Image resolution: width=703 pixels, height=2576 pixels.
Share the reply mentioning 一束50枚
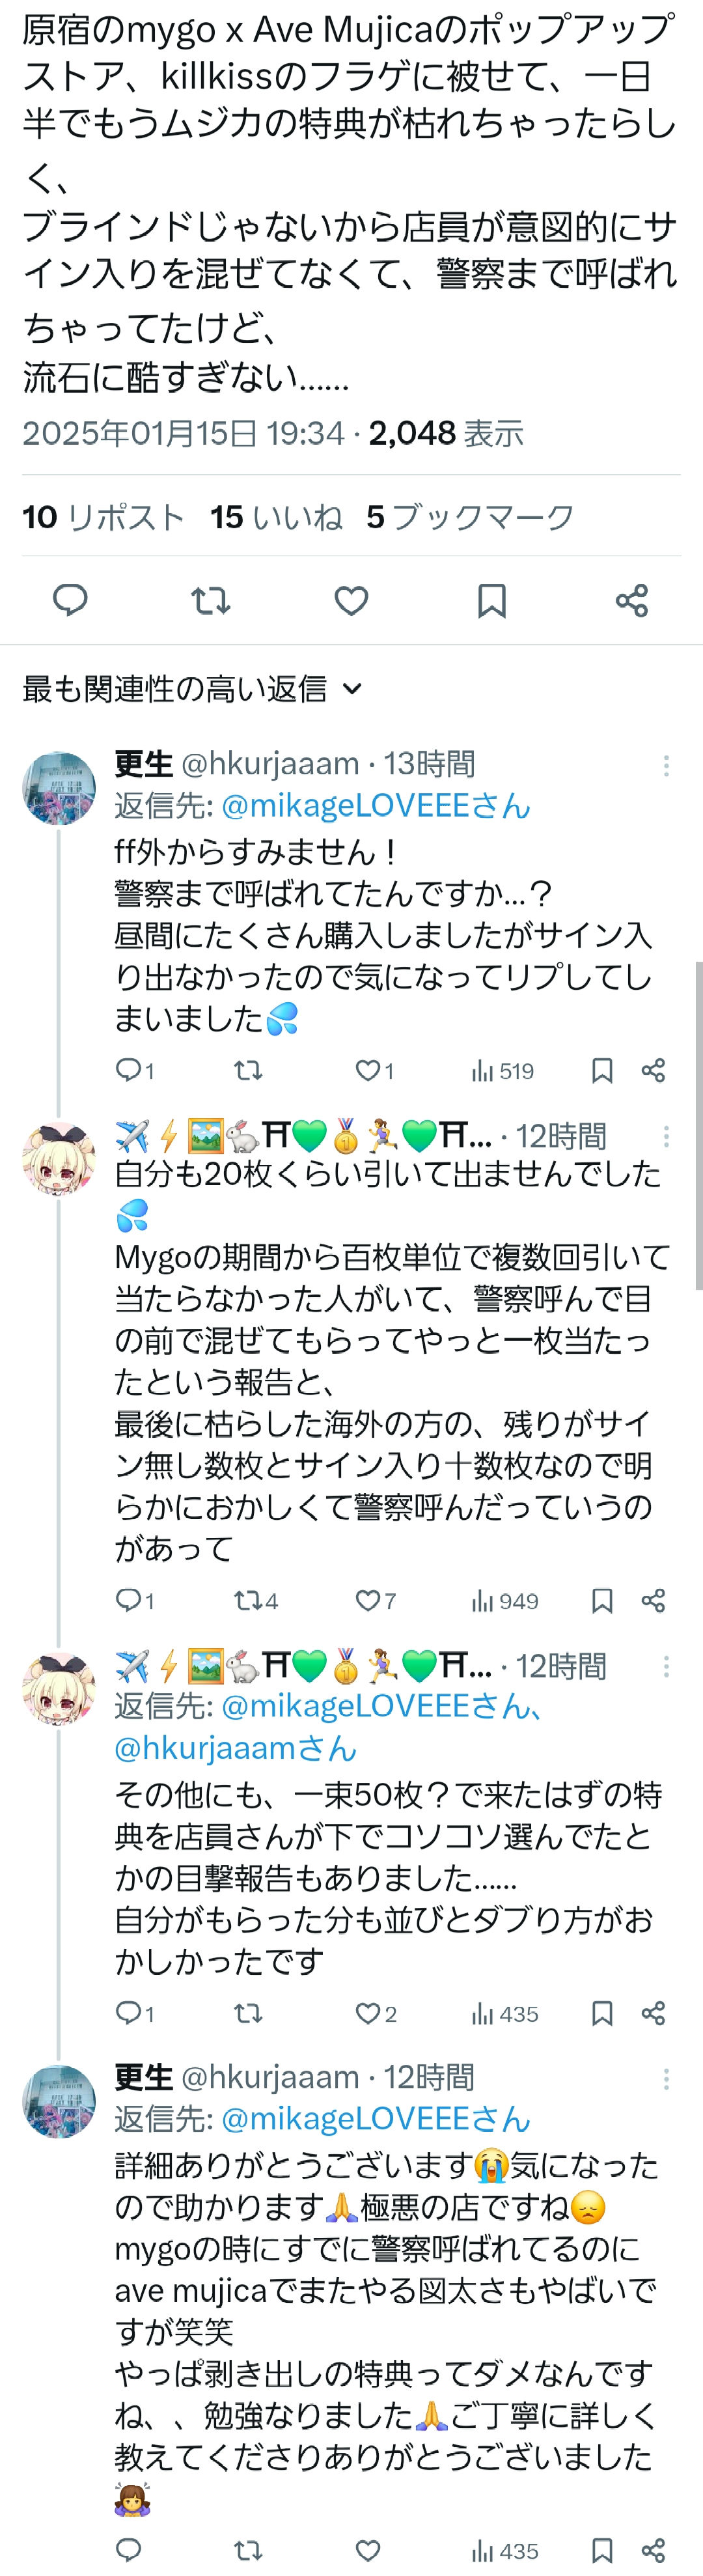pyautogui.click(x=653, y=2014)
